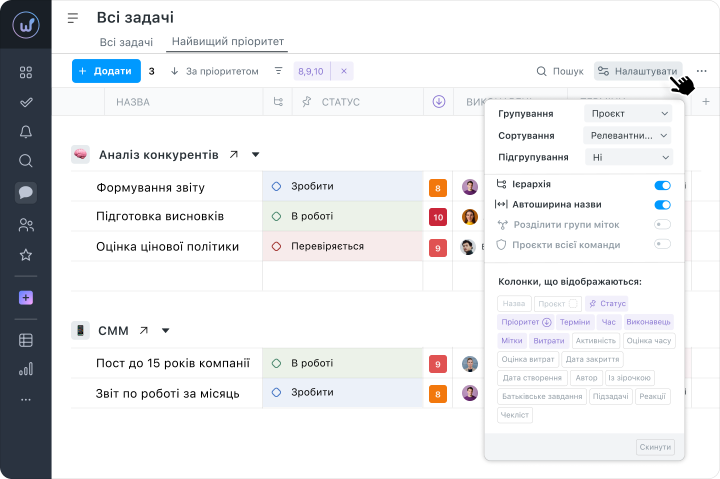Screen dimensions: 720x479
Task: Click the three-dots more options icon
Action: [702, 71]
